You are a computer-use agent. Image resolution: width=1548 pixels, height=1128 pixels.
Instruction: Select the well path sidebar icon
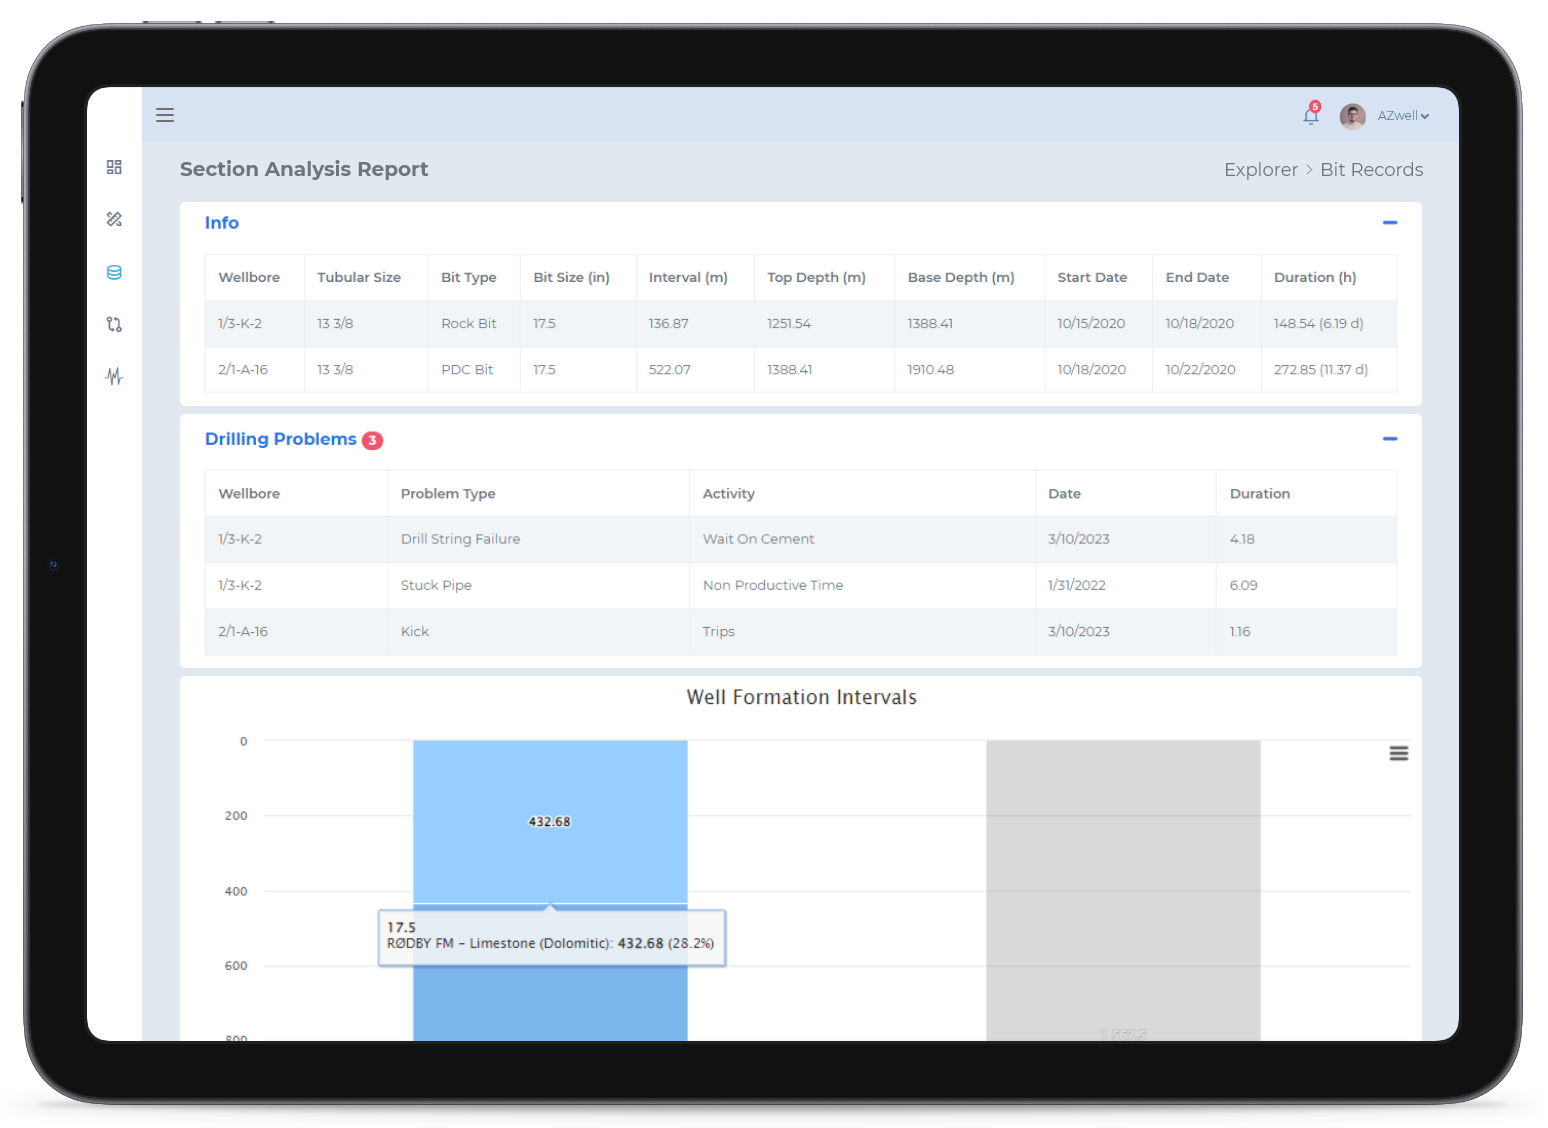coord(114,324)
